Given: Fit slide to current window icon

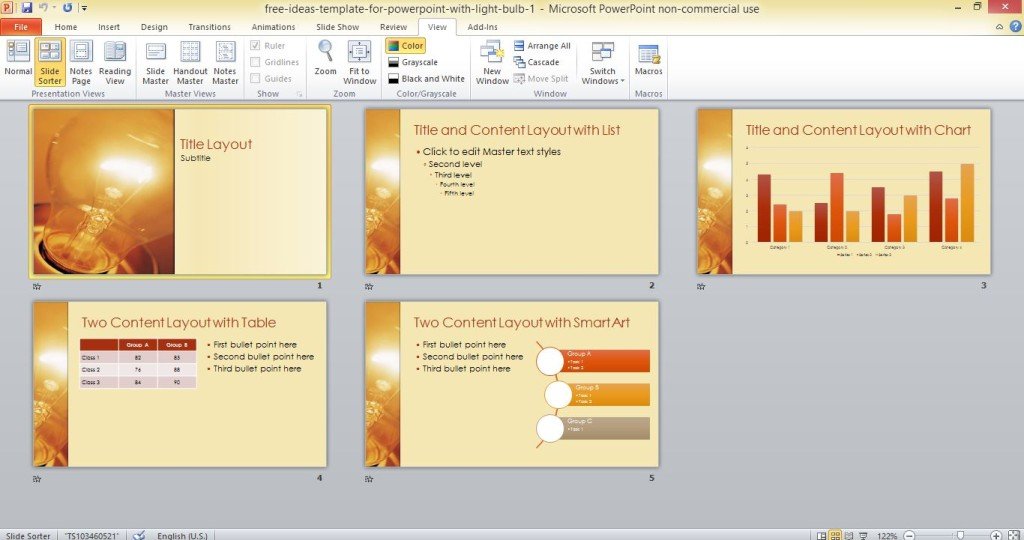Looking at the screenshot, I should (1014, 535).
